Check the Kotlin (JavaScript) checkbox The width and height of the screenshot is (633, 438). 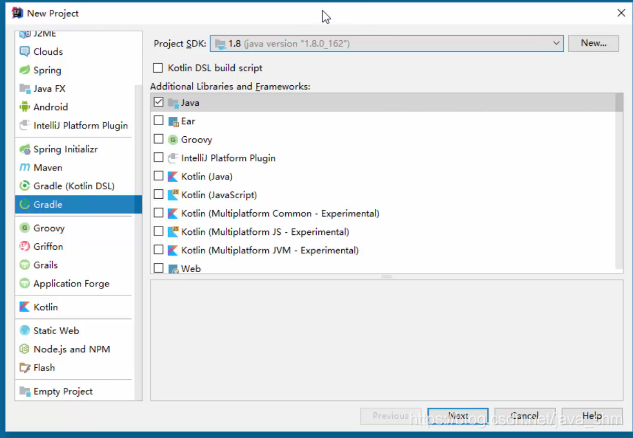159,194
